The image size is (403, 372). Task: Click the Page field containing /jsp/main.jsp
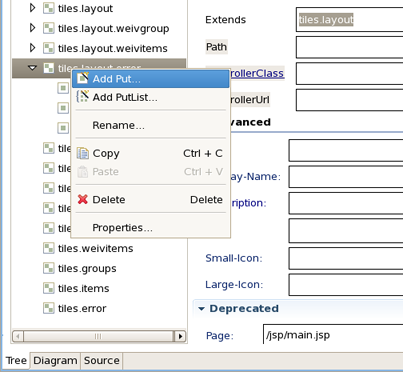click(333, 334)
